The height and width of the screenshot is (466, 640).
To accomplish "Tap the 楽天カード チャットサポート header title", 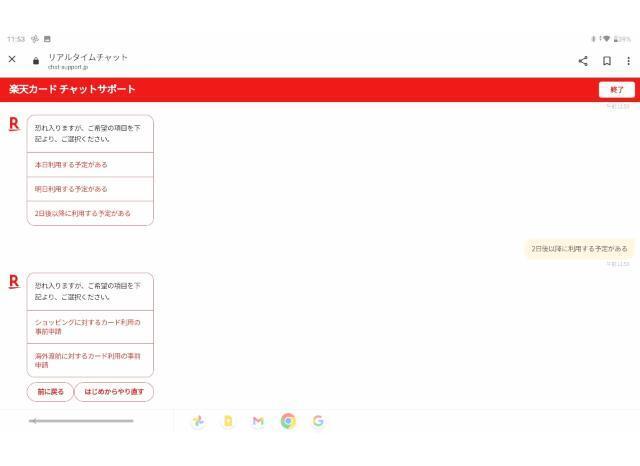I will click(x=72, y=89).
